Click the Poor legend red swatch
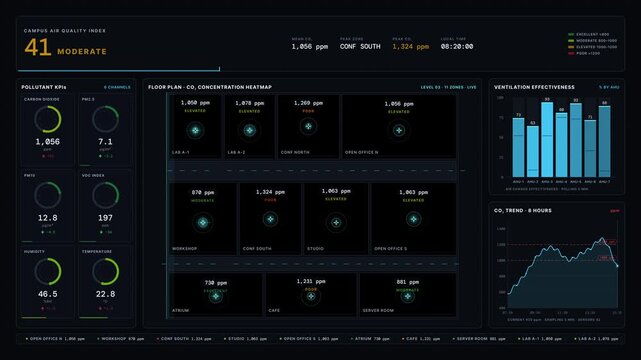The image size is (641, 360). tap(571, 53)
